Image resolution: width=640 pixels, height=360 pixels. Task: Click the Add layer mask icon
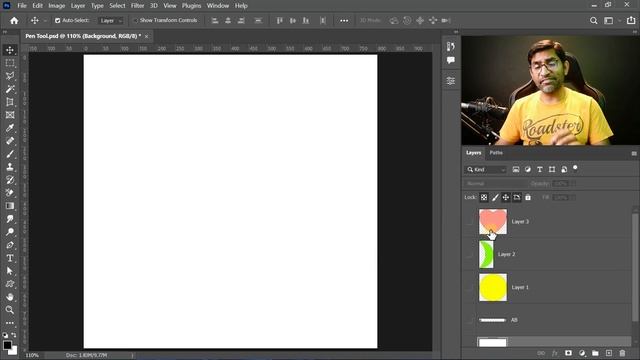pos(568,353)
